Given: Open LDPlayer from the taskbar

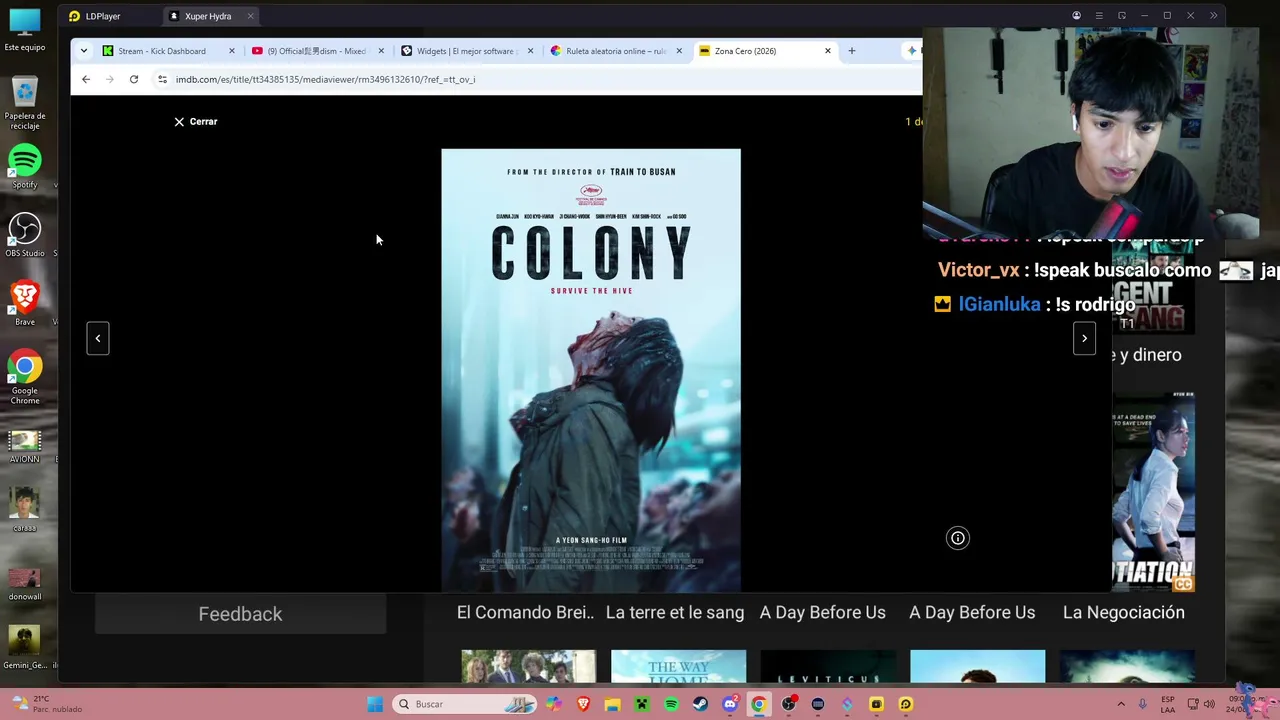Looking at the screenshot, I should (906, 704).
